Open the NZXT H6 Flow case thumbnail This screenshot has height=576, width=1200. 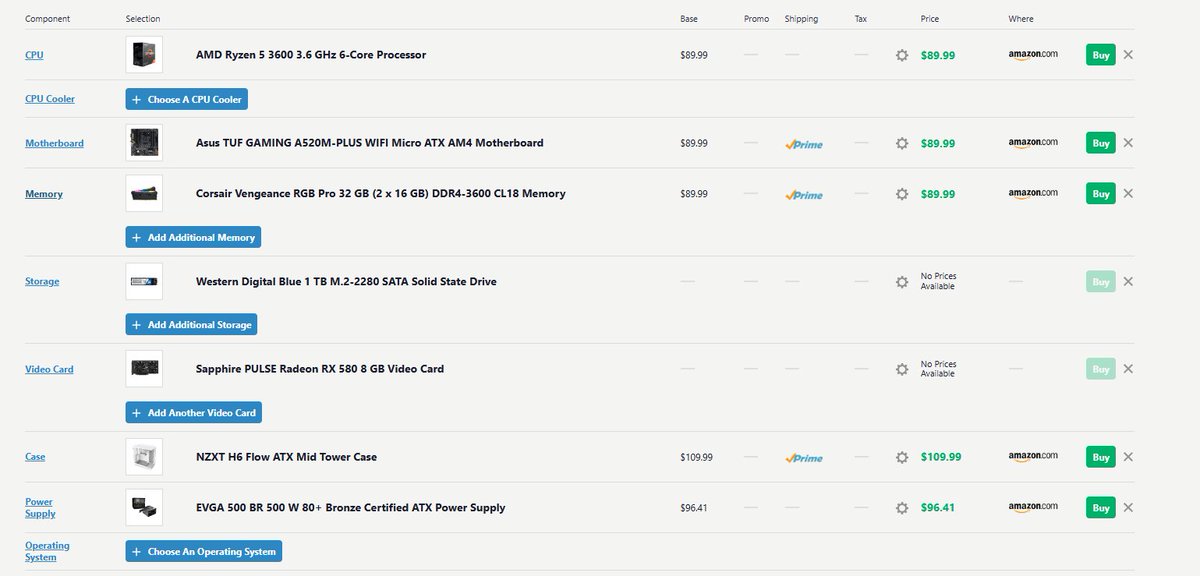pos(144,457)
